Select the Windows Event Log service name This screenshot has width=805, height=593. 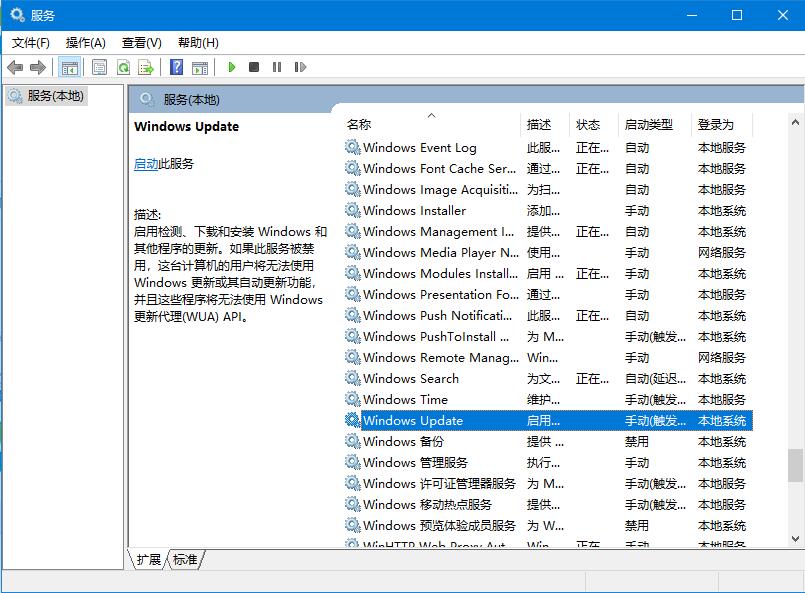[420, 148]
